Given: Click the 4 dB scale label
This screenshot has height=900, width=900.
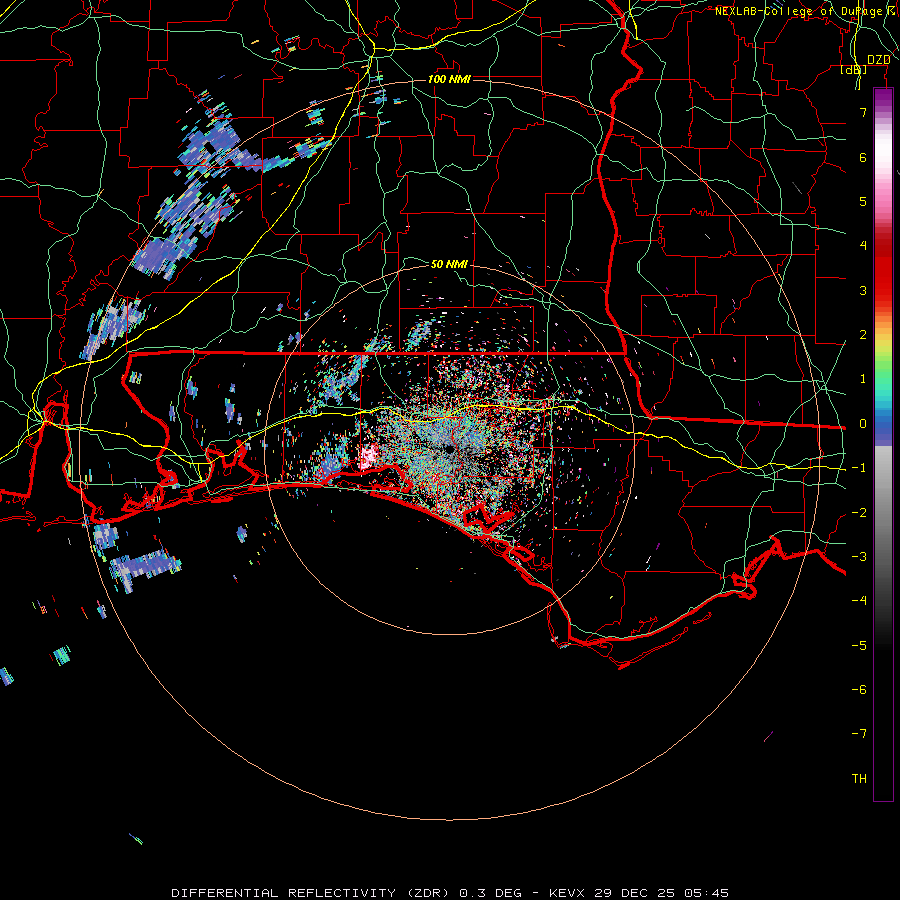Looking at the screenshot, I should (863, 246).
